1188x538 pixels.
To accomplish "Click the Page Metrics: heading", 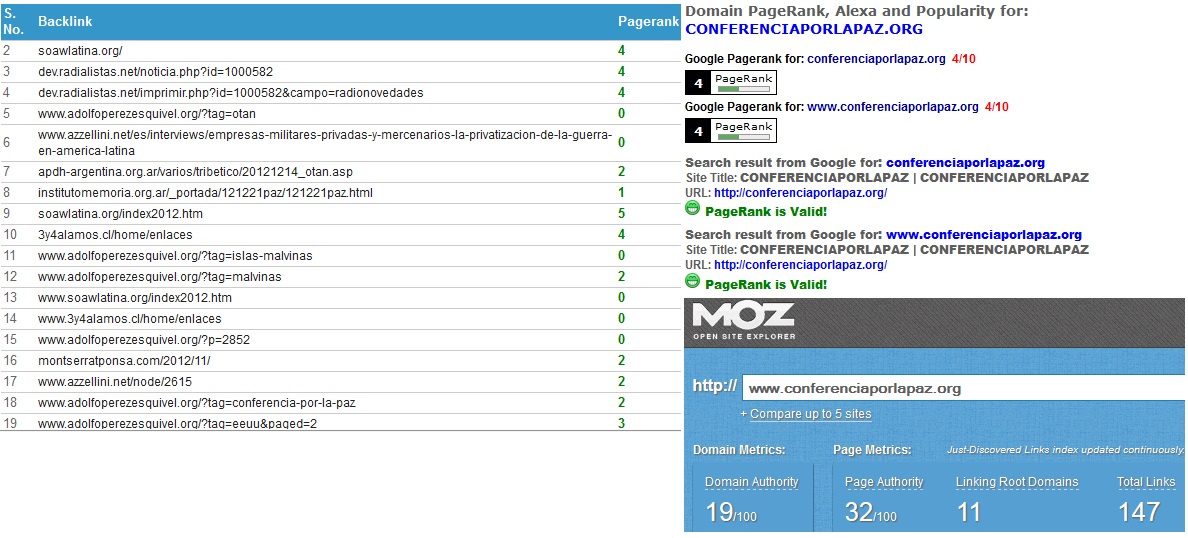I will pos(872,450).
